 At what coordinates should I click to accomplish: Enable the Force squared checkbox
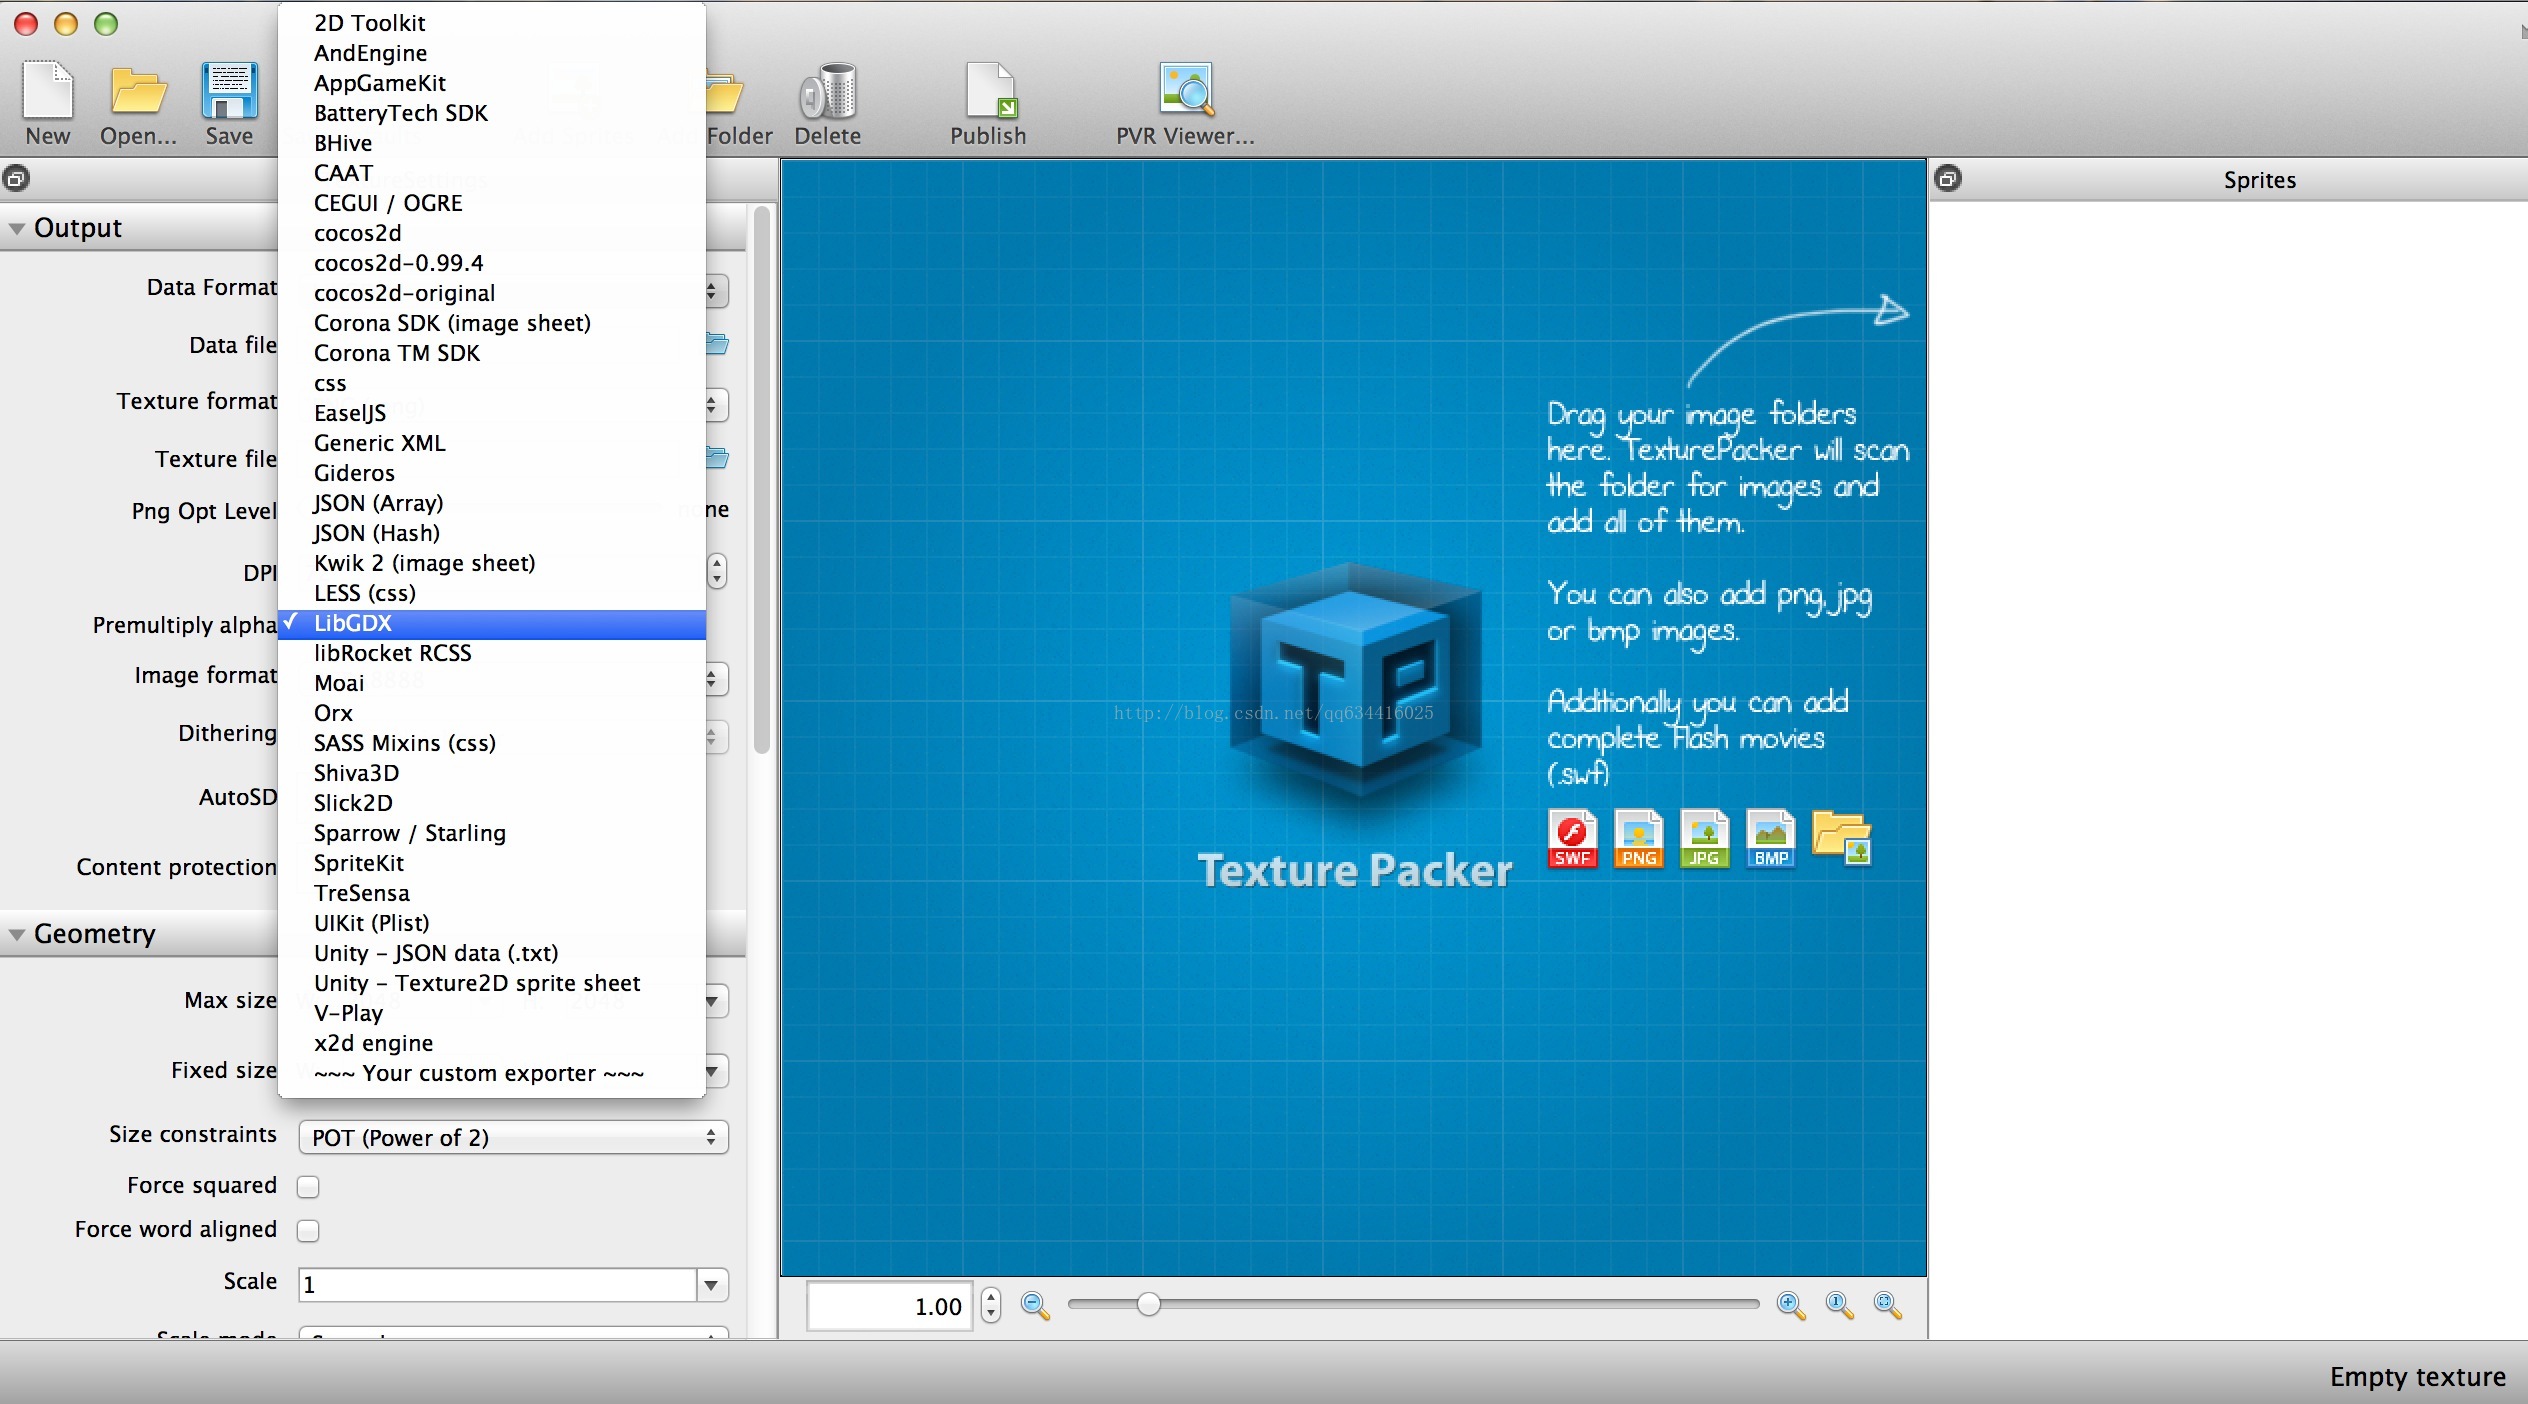tap(308, 1187)
